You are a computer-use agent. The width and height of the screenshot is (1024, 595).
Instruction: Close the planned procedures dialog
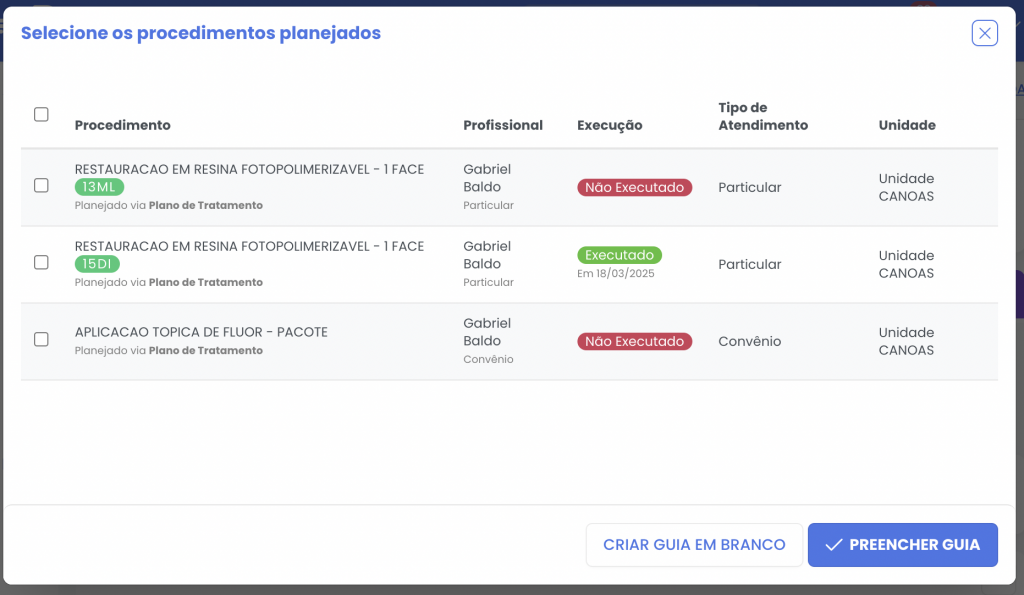tap(985, 33)
